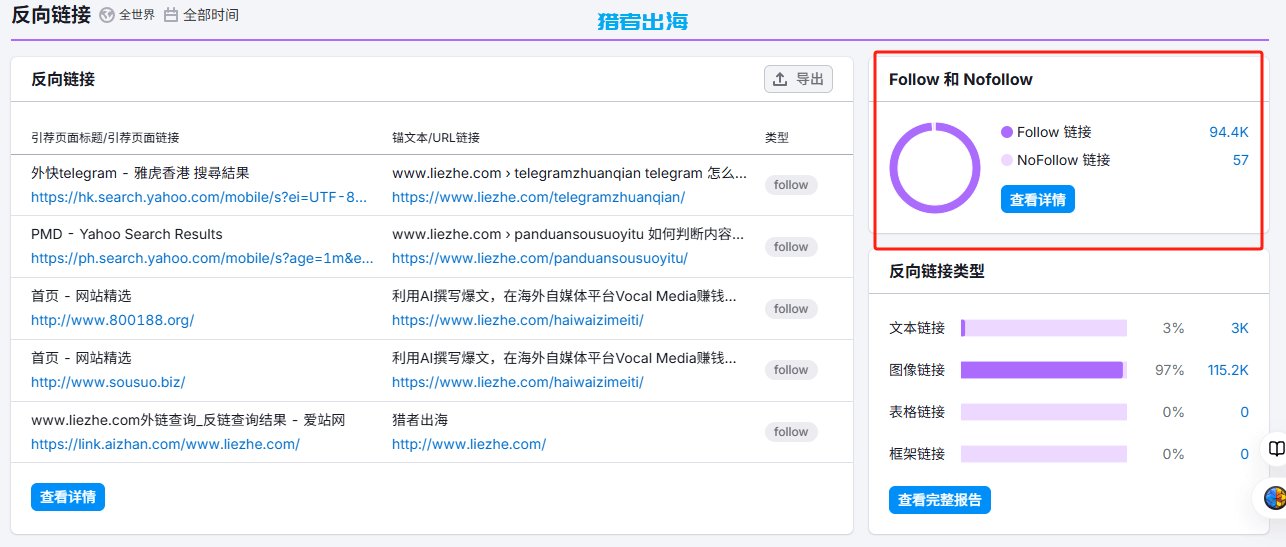Screen dimensions: 1286x547
Task: Click the export (导出) upload icon
Action: (781, 80)
